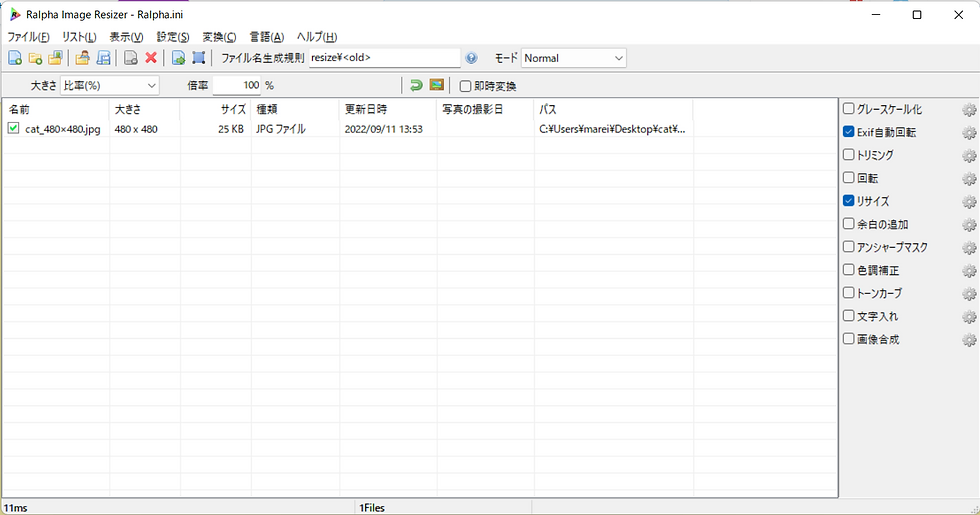Click the ファイル名生成規則 input field
This screenshot has width=980, height=515.
pos(384,58)
